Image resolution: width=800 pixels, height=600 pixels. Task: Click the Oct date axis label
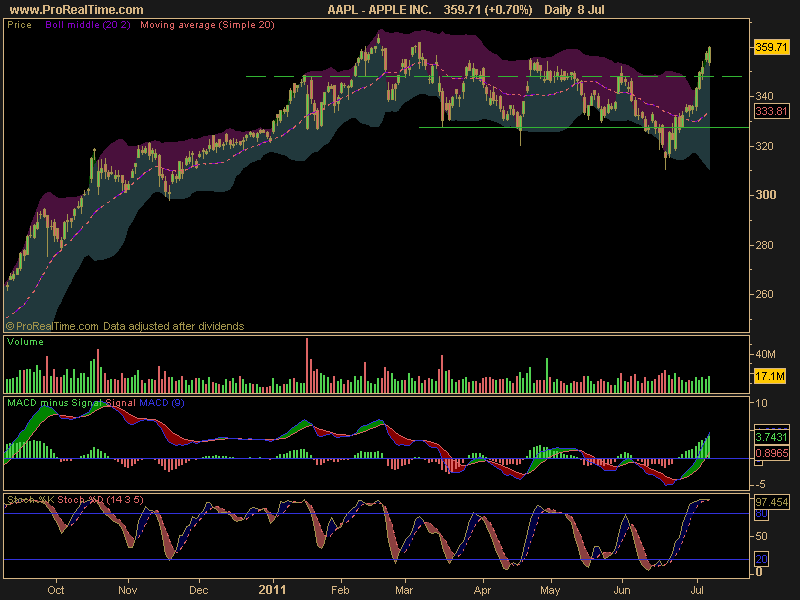(x=56, y=590)
